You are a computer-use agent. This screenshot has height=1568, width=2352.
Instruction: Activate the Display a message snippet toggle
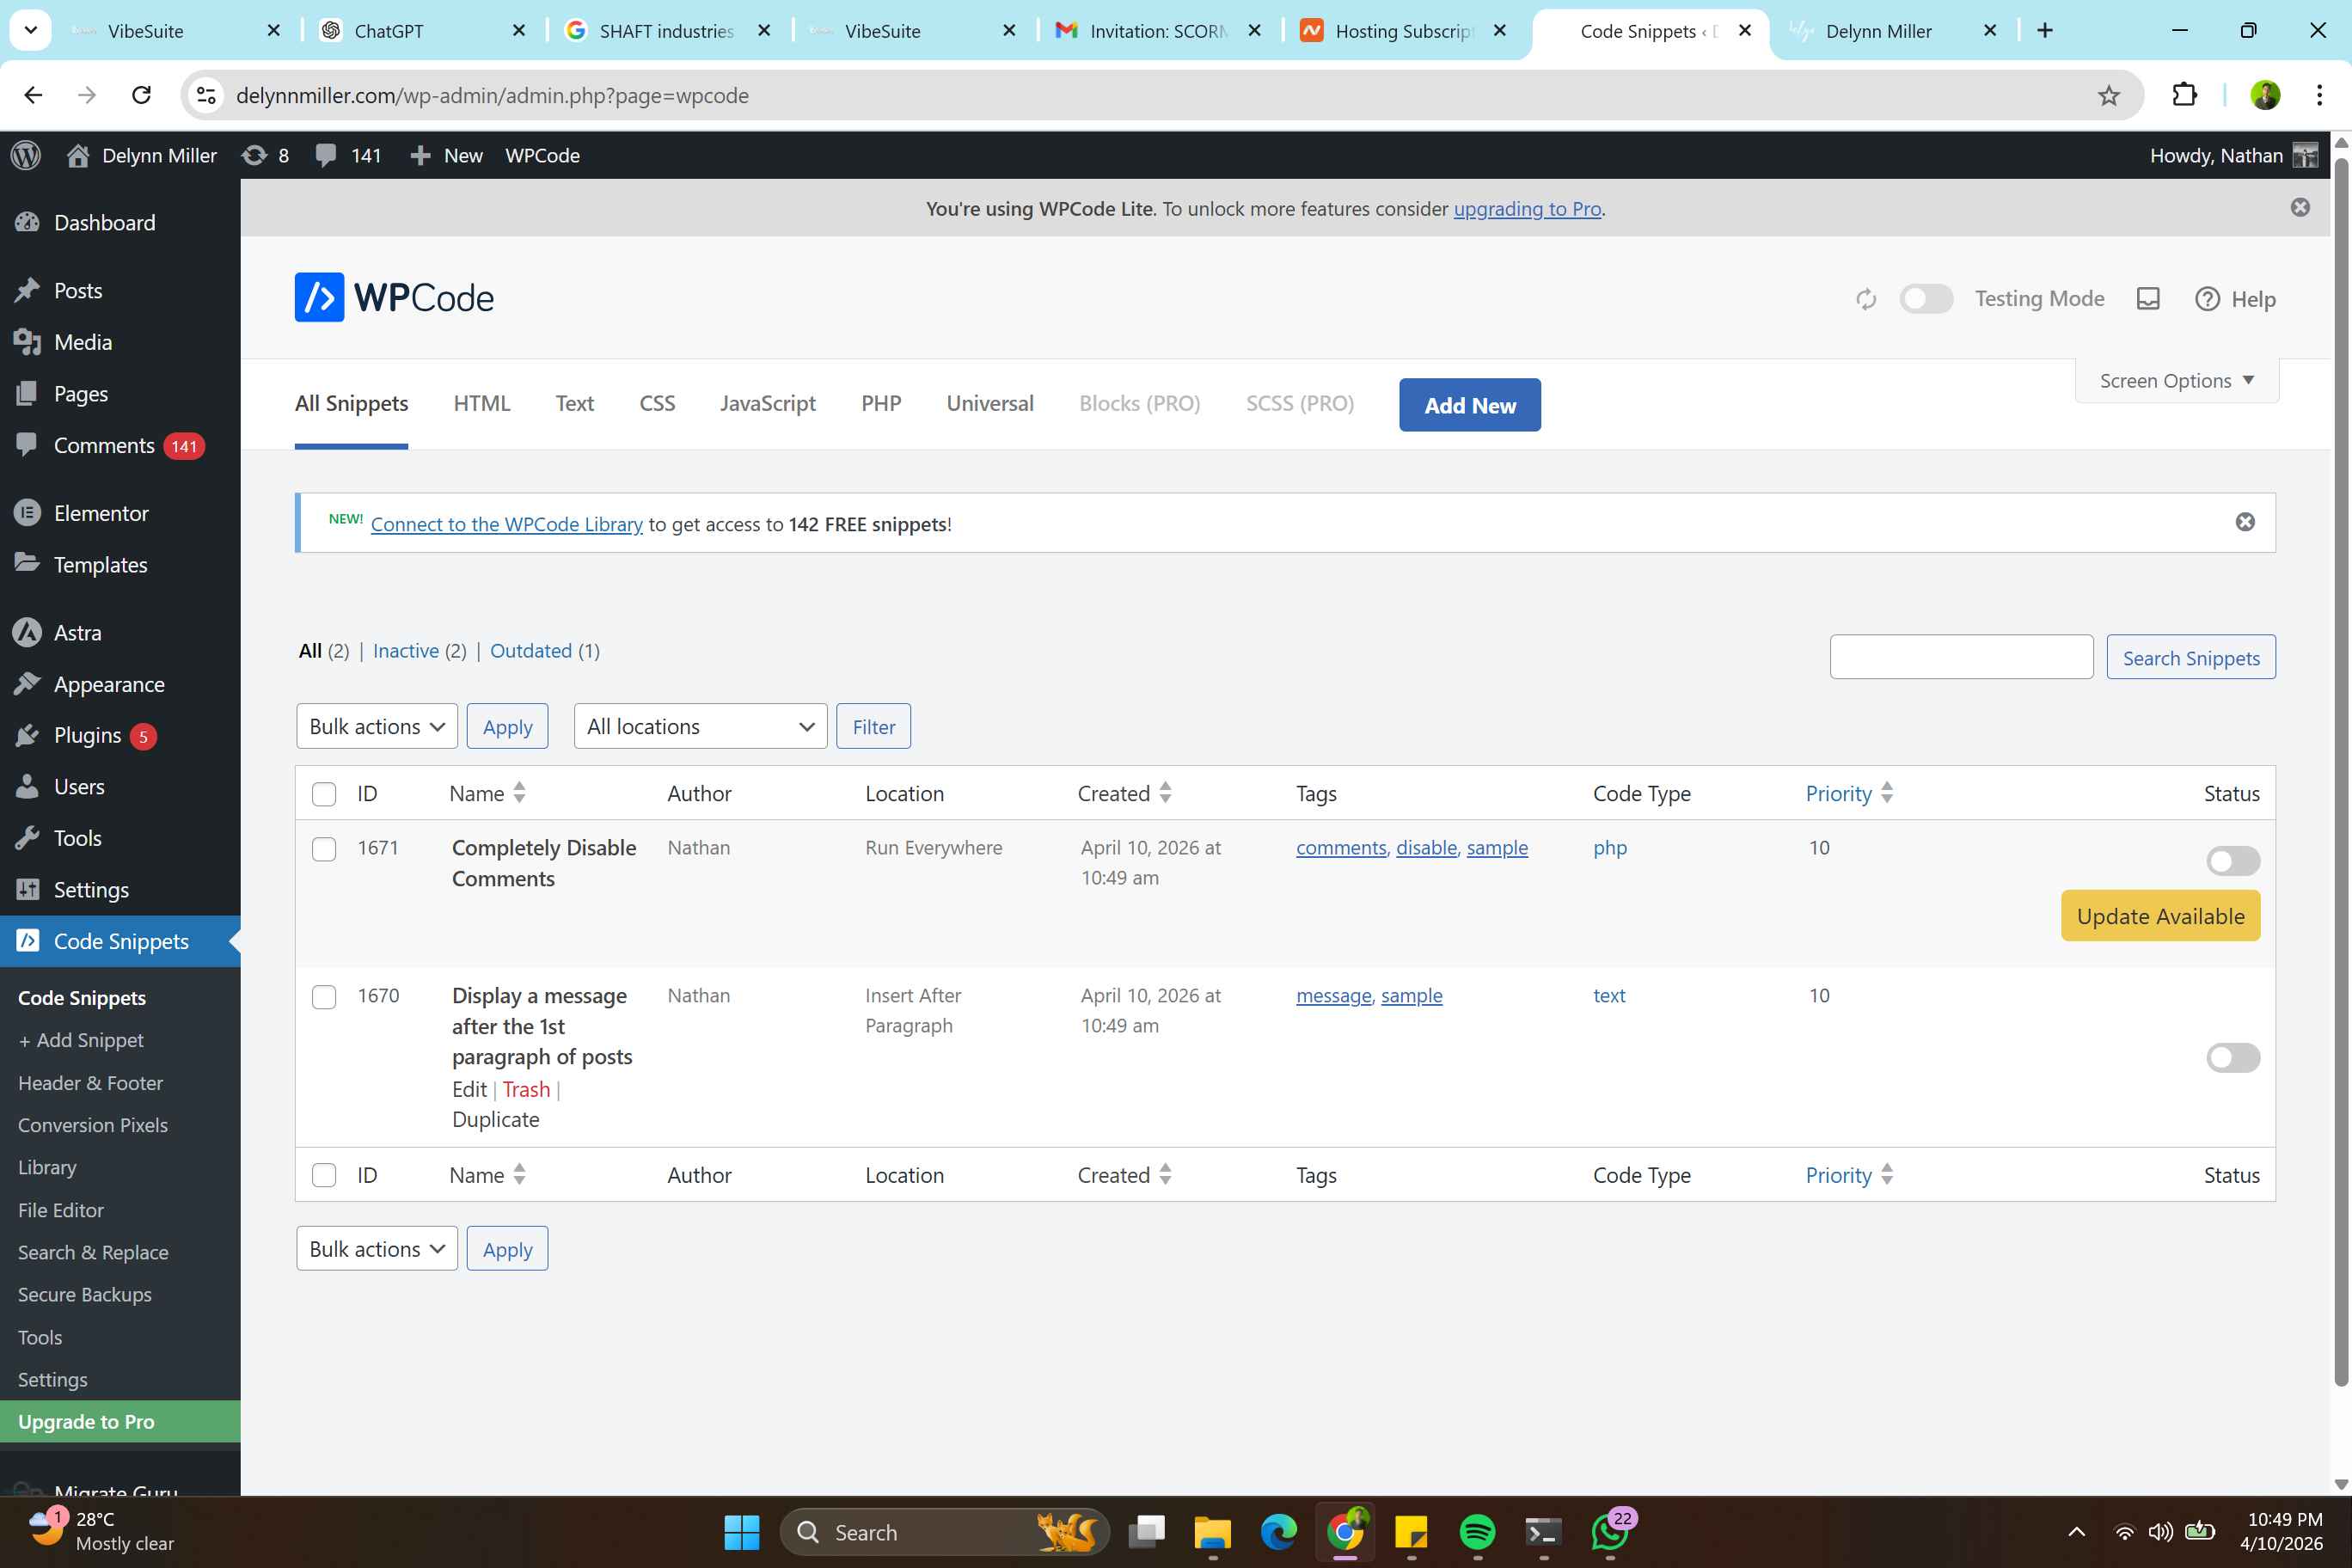point(2232,1057)
